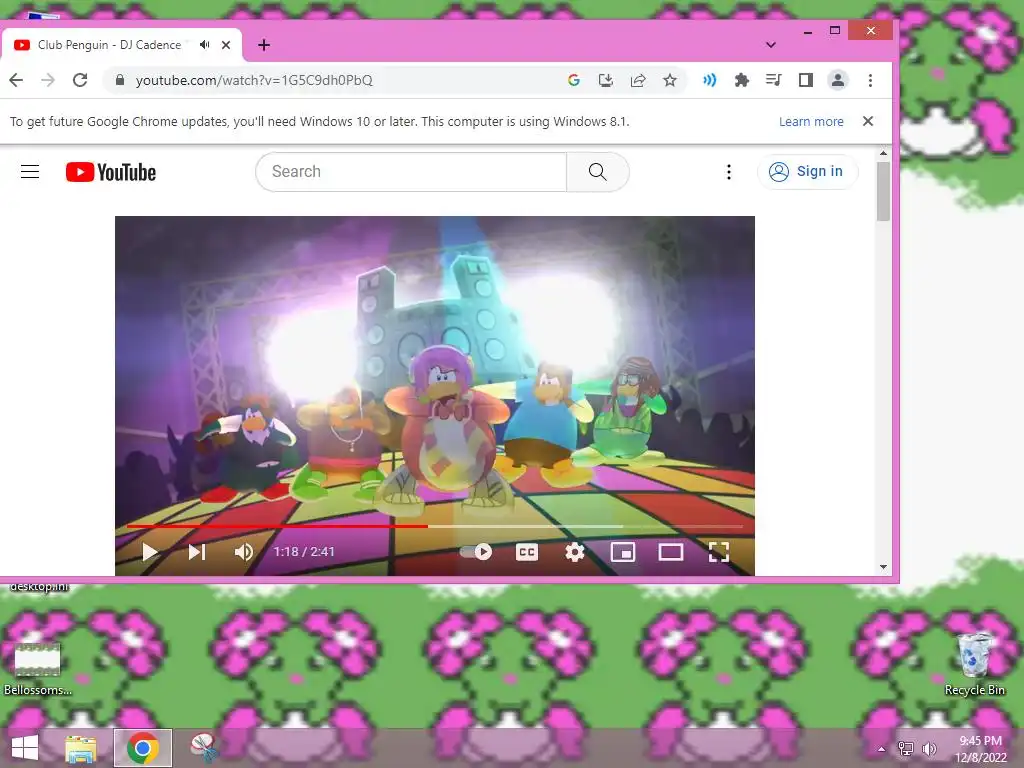Select the Bellossoms desktop file
This screenshot has width=1024, height=768.
(x=38, y=669)
